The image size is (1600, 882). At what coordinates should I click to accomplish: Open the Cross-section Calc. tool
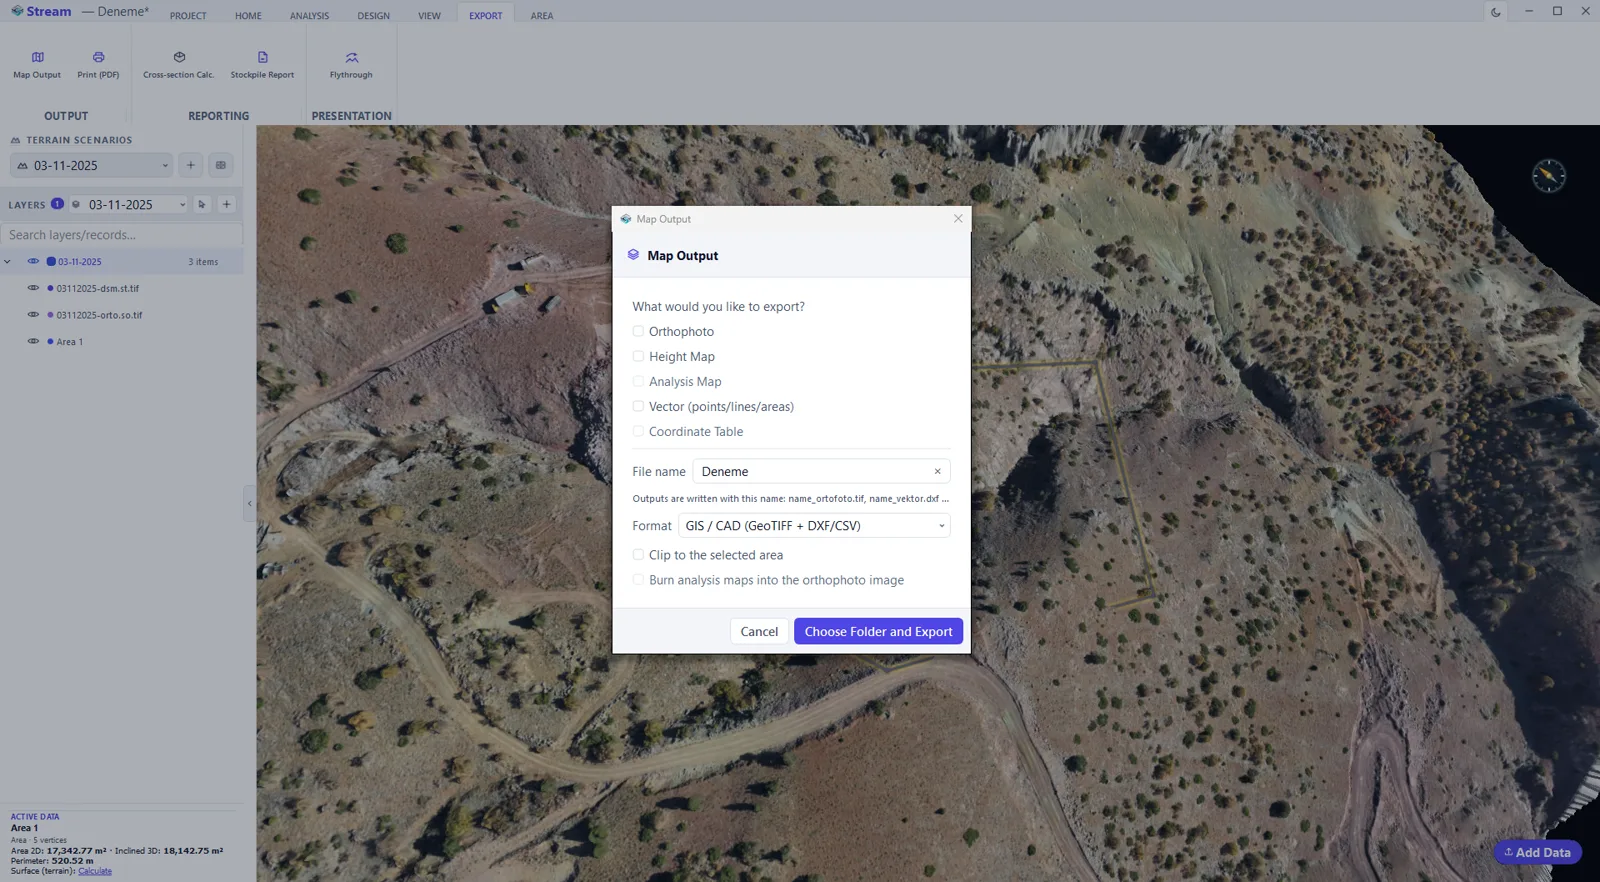(179, 65)
